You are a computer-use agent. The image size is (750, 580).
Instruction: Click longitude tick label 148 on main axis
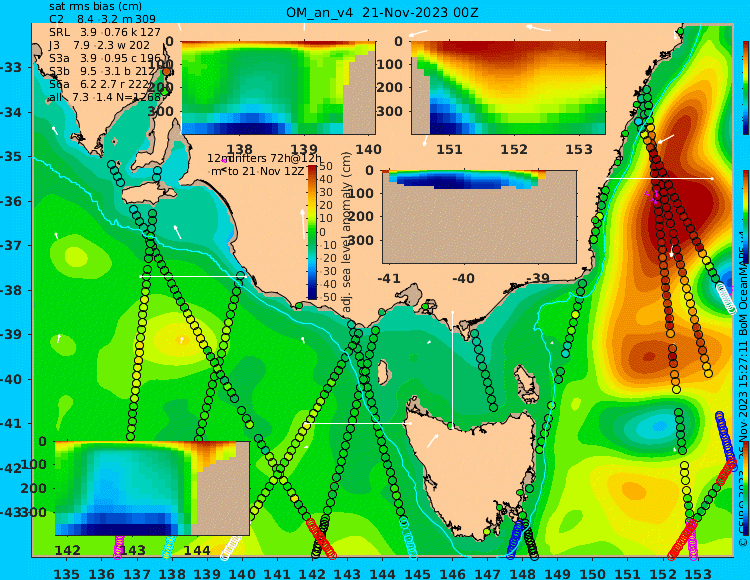[x=523, y=573]
